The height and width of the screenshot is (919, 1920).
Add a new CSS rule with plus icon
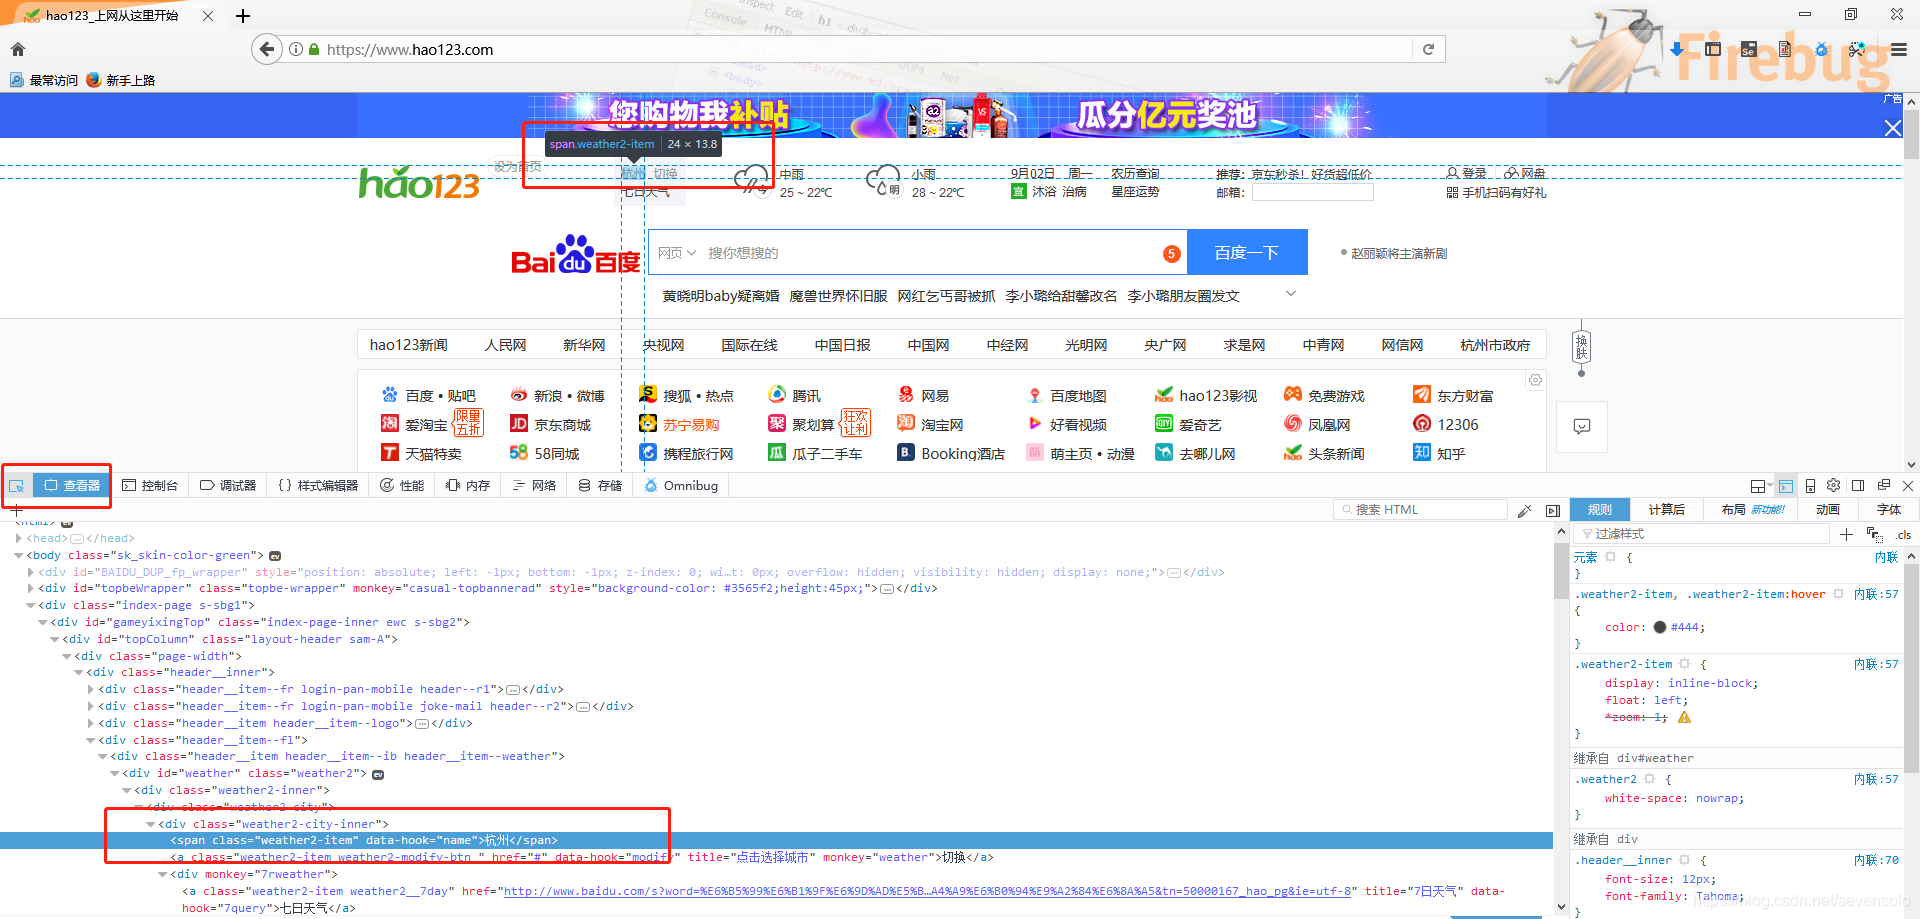click(1846, 534)
